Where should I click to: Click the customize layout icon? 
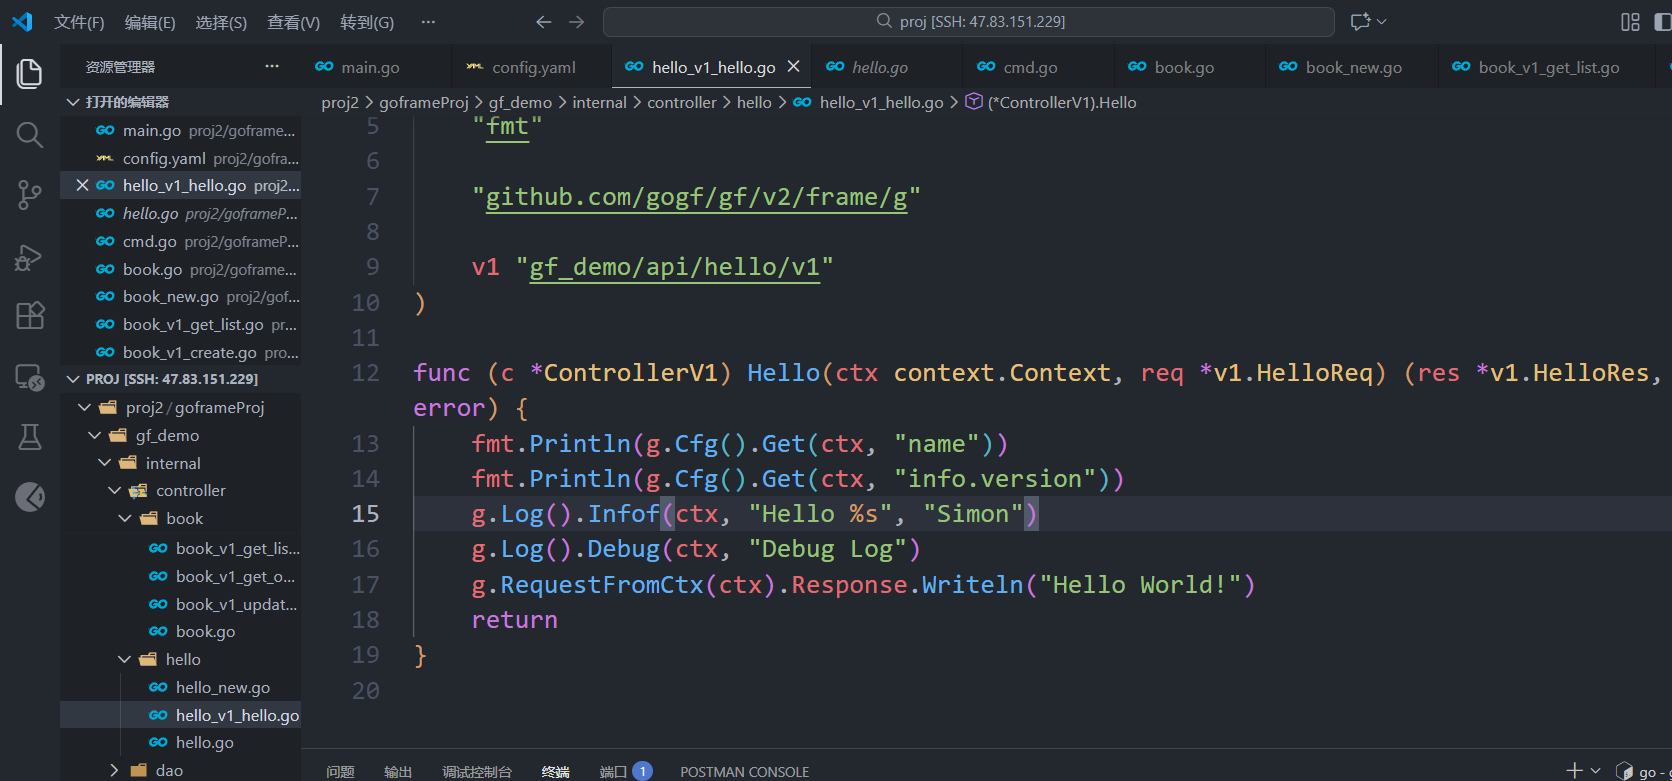pyautogui.click(x=1630, y=21)
